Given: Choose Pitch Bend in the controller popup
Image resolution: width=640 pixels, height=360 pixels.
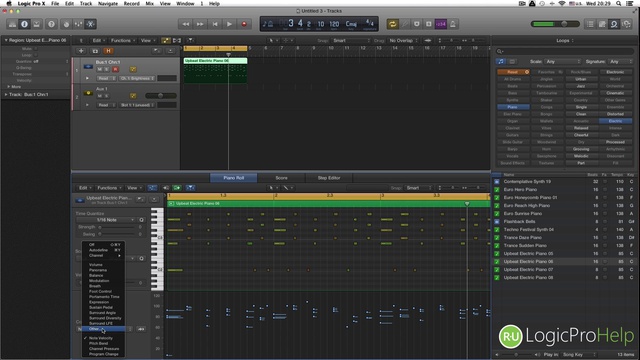Looking at the screenshot, I should pos(103,344).
